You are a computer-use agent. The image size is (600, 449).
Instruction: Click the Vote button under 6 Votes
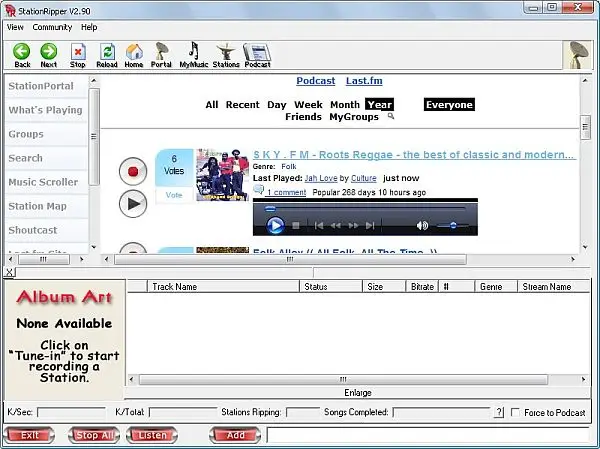pyautogui.click(x=174, y=195)
